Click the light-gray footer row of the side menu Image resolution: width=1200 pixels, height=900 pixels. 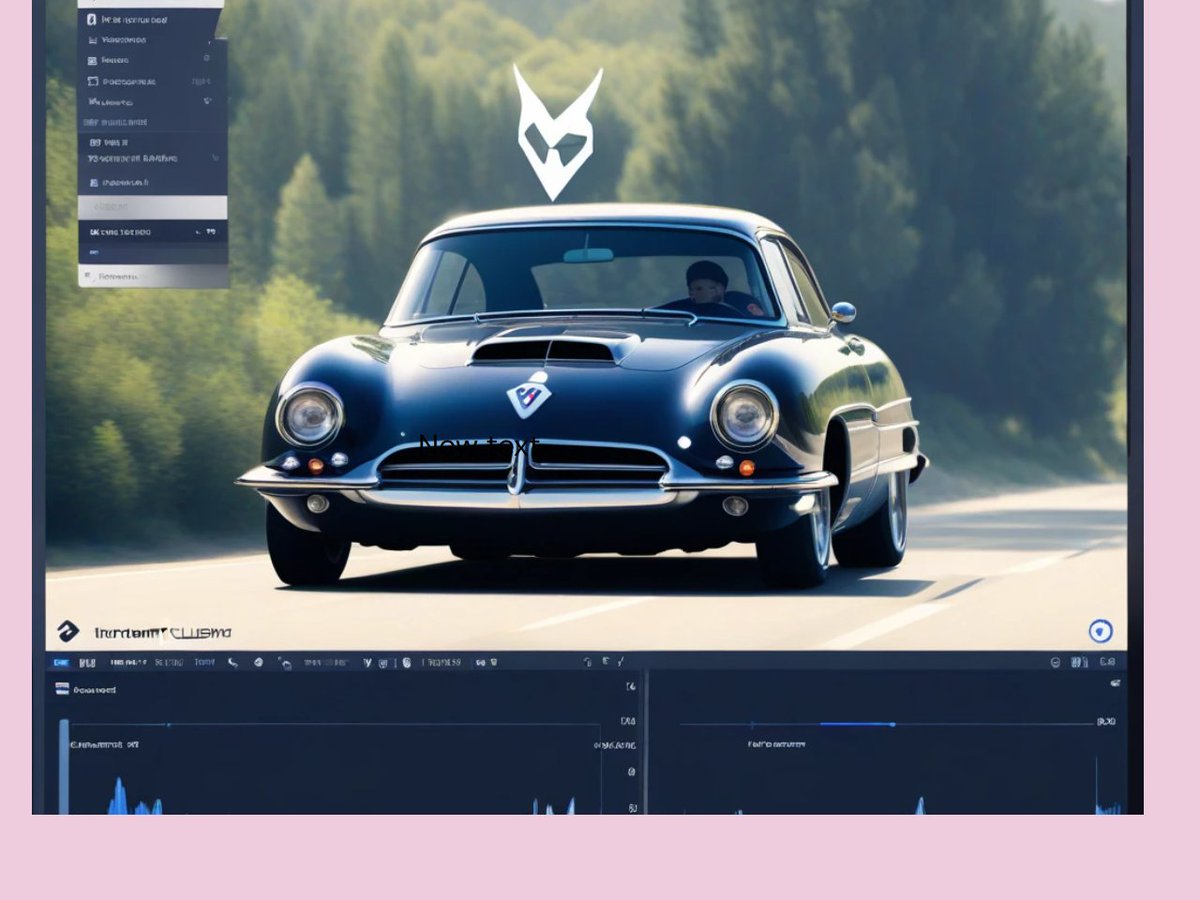(x=153, y=275)
